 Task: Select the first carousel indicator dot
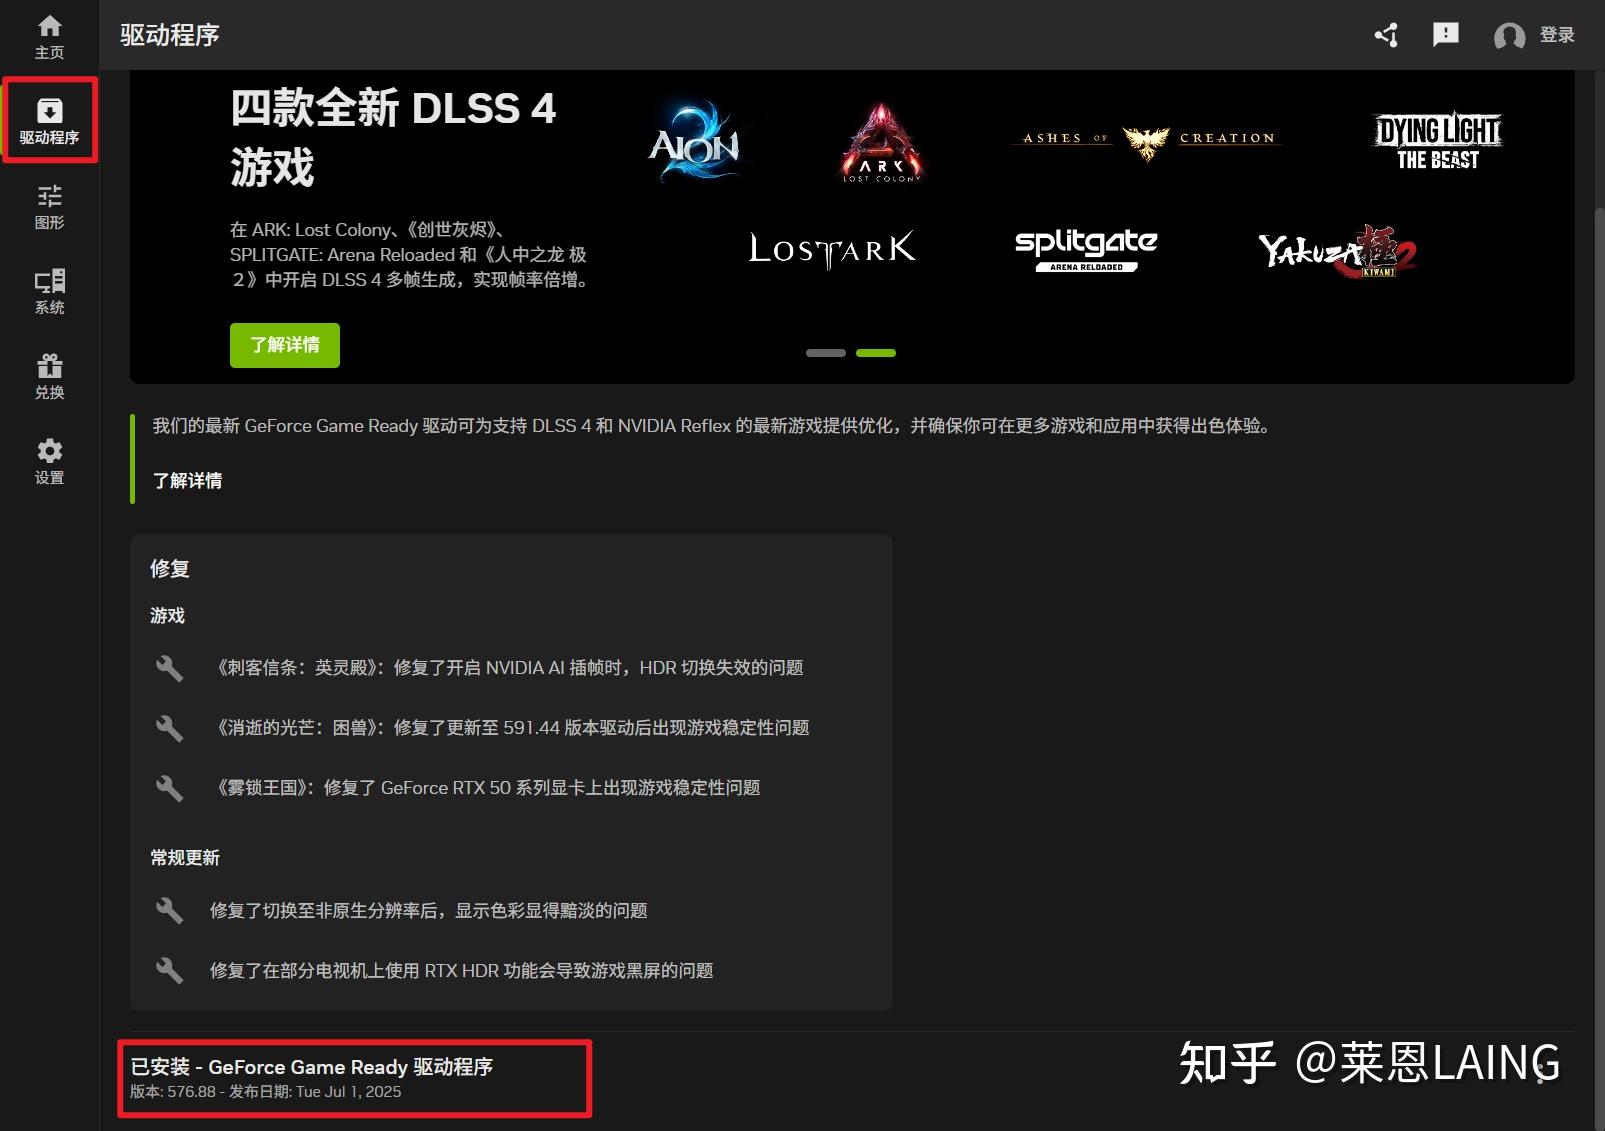(x=827, y=352)
